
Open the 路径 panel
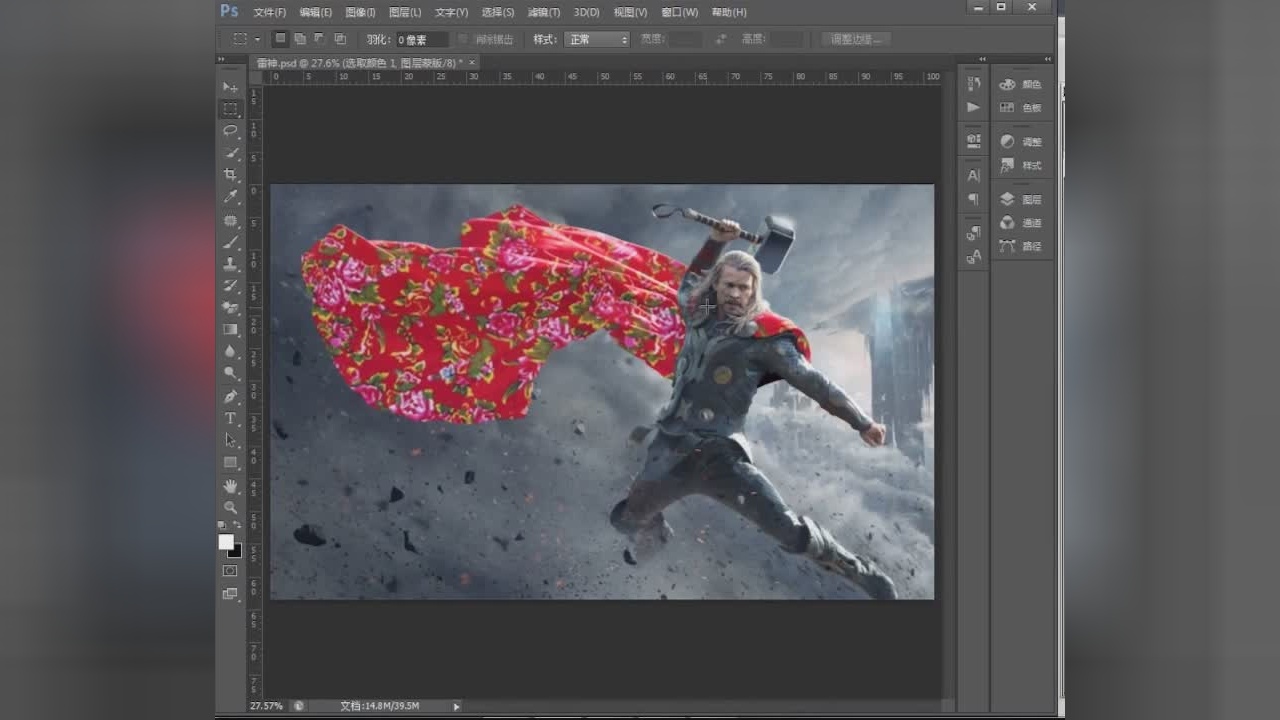pos(1021,245)
